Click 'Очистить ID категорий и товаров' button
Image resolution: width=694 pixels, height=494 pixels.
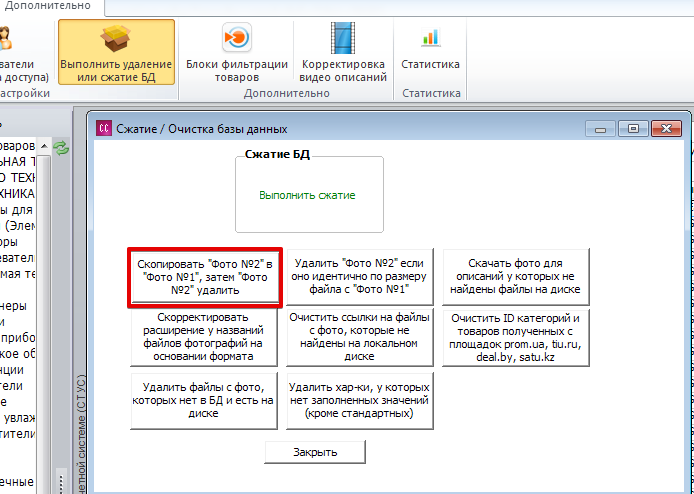pos(516,337)
